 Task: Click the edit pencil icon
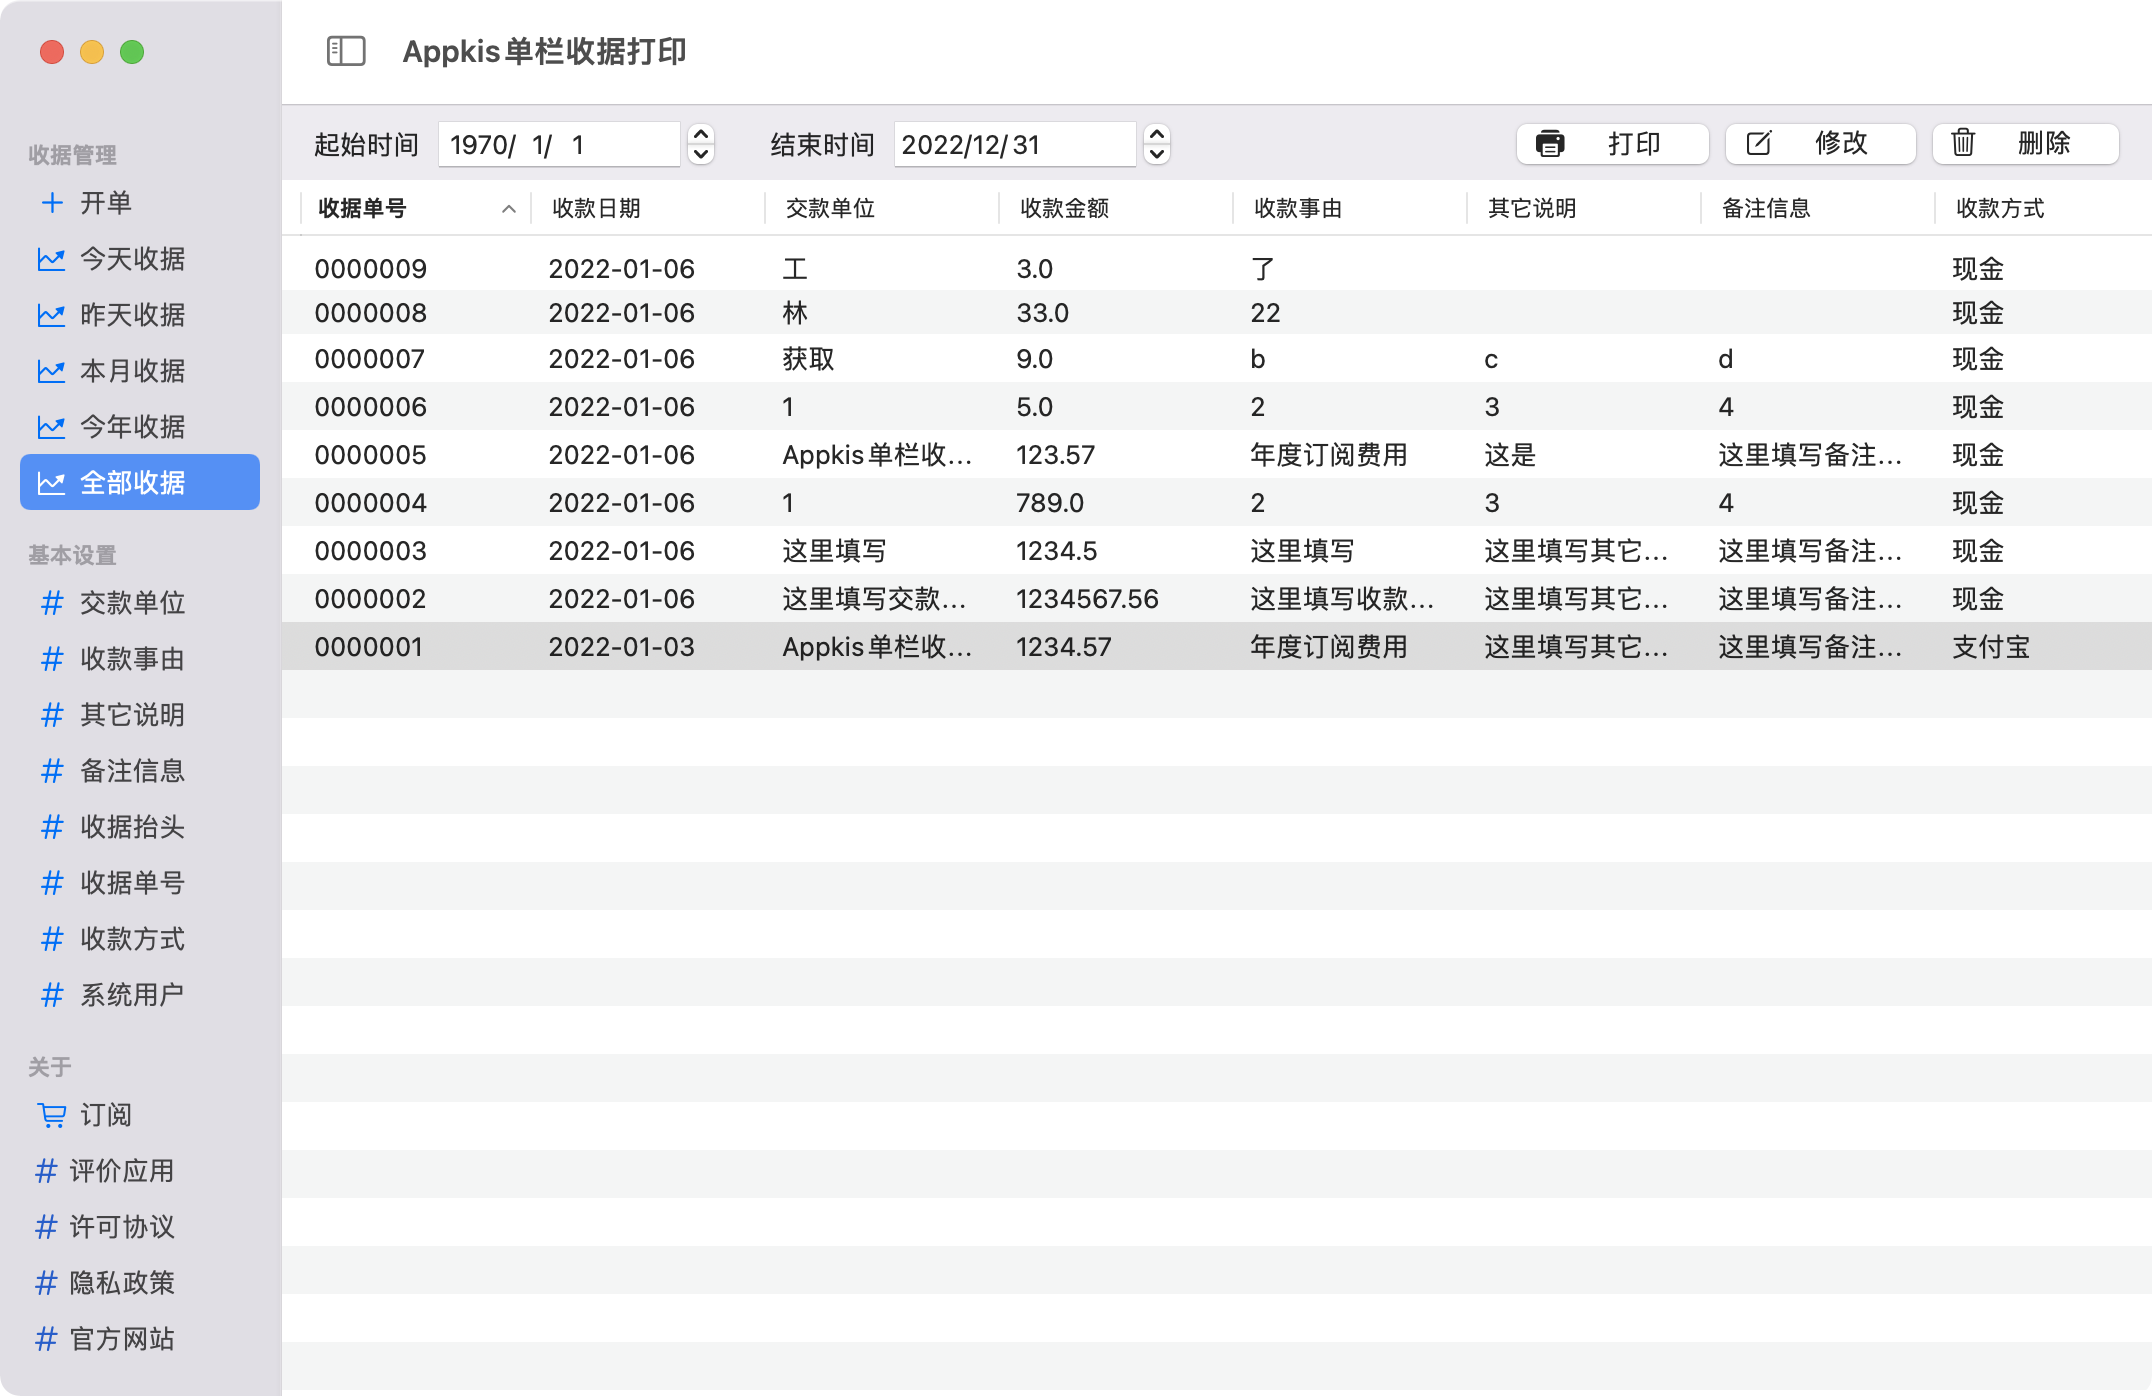[x=1759, y=144]
